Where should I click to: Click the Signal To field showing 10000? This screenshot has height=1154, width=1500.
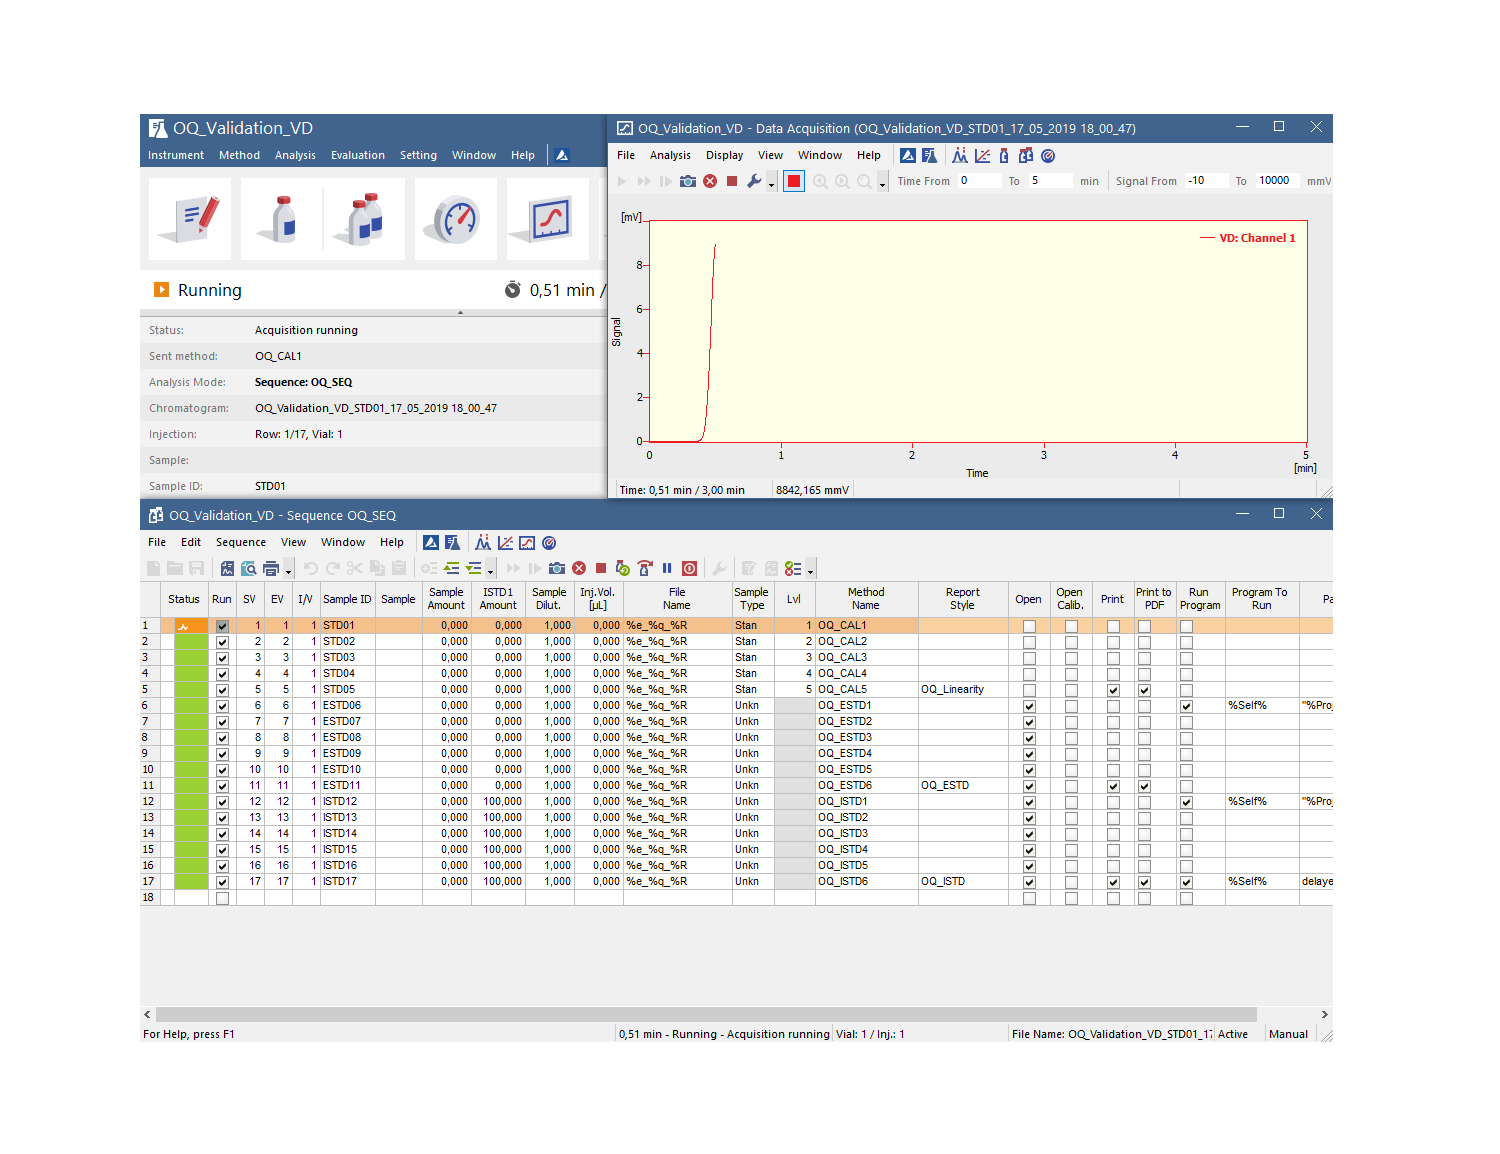coord(1279,181)
